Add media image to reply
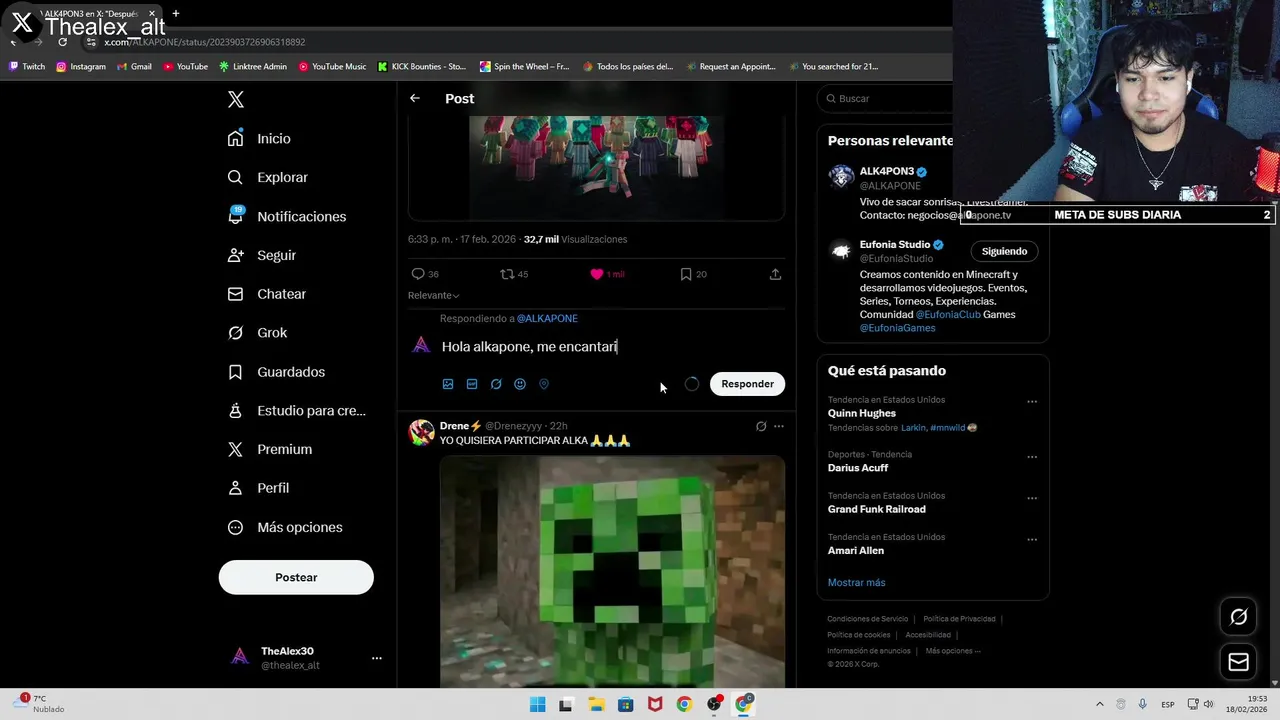1280x720 pixels. [448, 384]
